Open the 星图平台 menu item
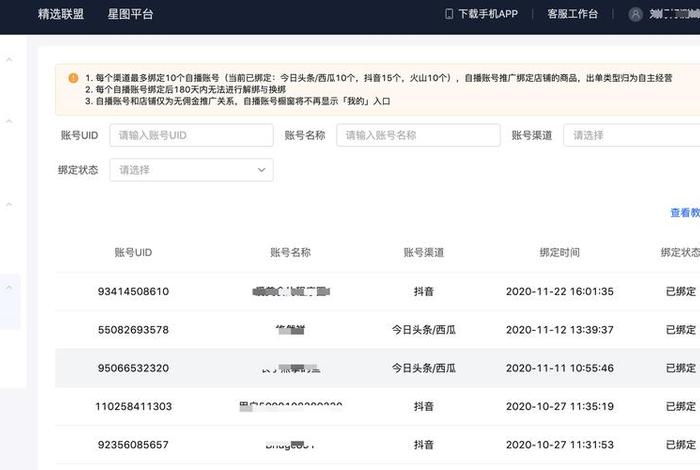The height and width of the screenshot is (470, 700). tap(130, 14)
